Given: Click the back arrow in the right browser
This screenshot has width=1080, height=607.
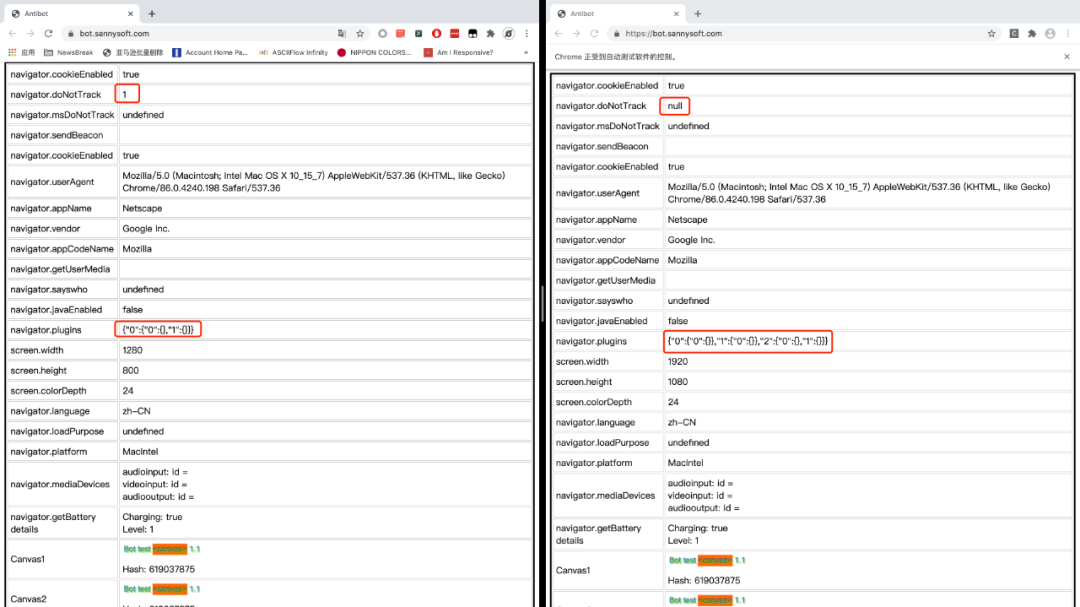Looking at the screenshot, I should tap(559, 33).
